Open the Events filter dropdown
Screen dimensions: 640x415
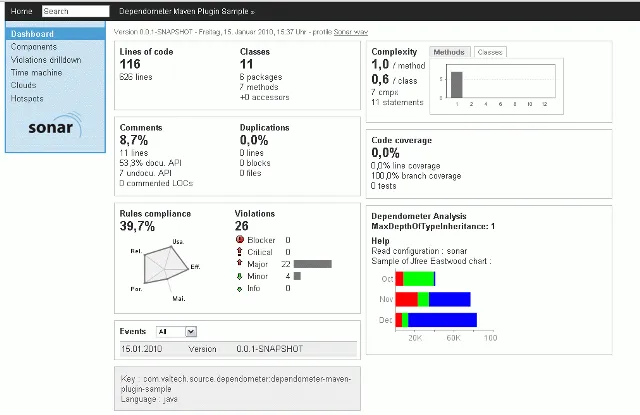point(176,331)
